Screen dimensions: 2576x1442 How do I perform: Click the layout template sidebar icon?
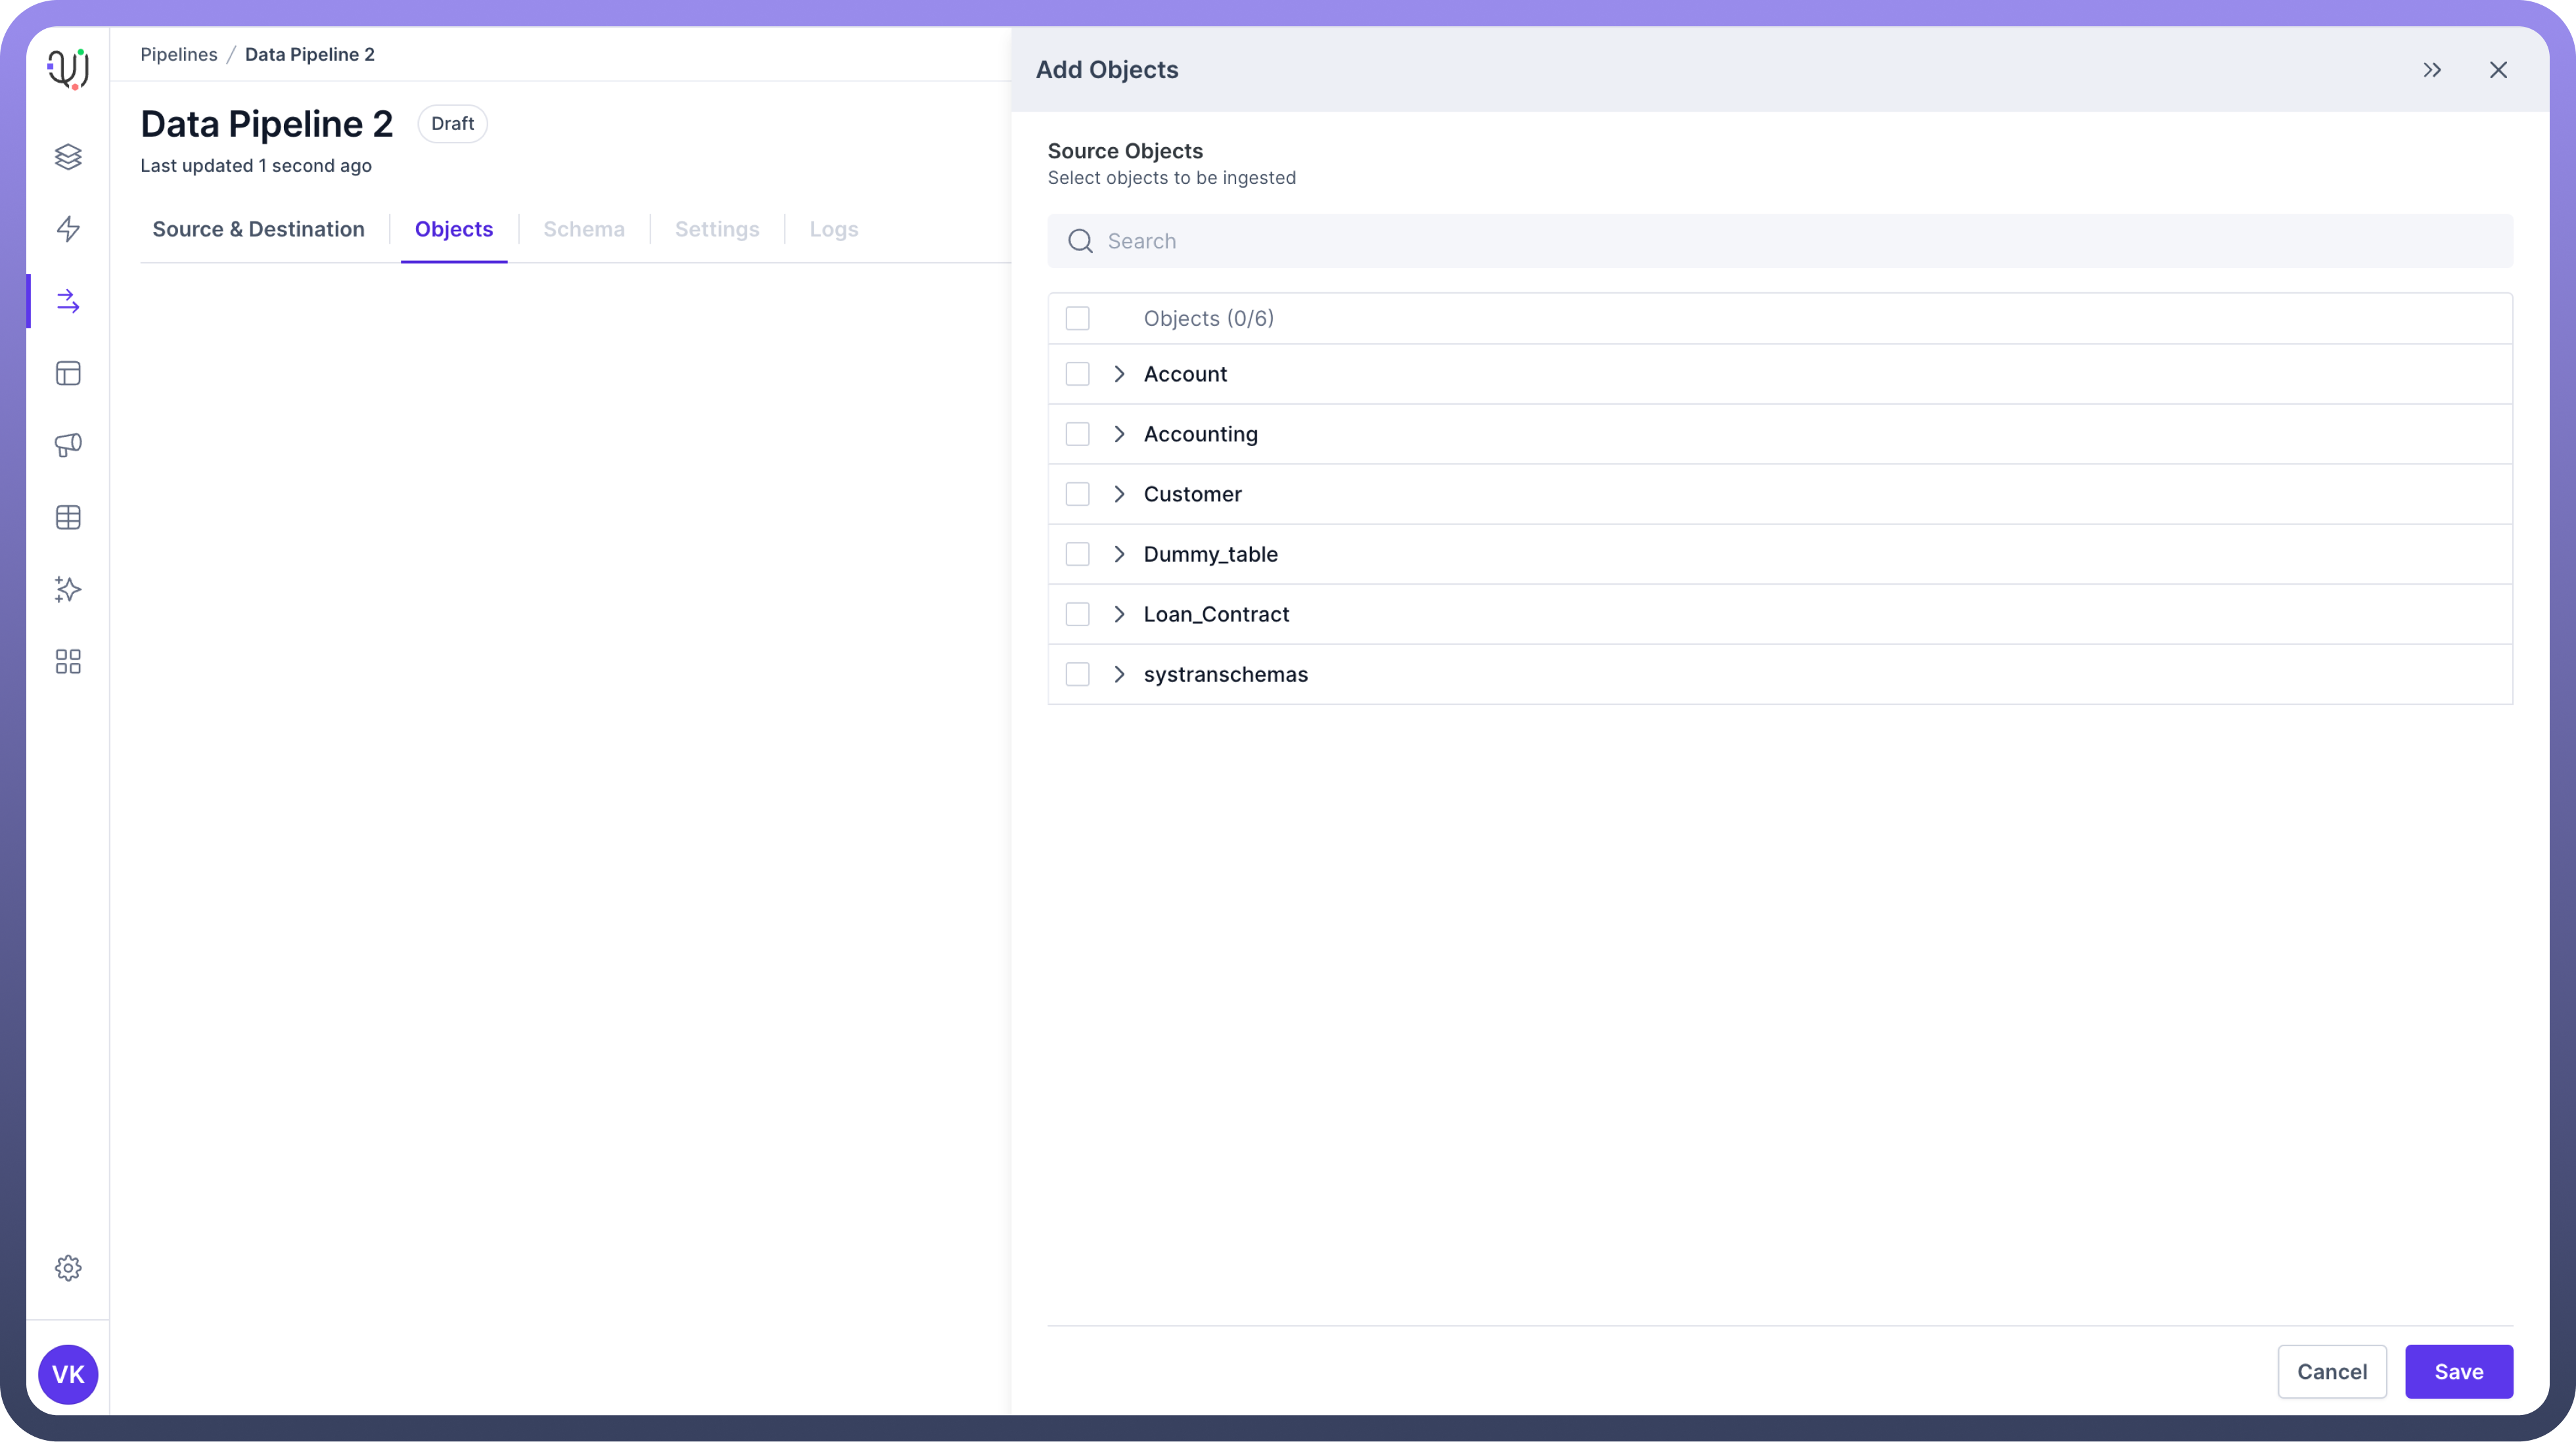pyautogui.click(x=68, y=373)
